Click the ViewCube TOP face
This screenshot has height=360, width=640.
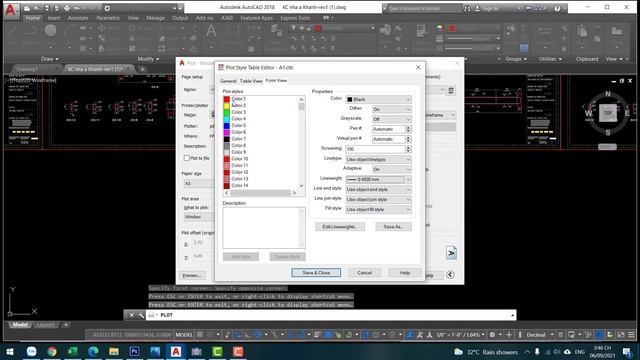(x=608, y=113)
